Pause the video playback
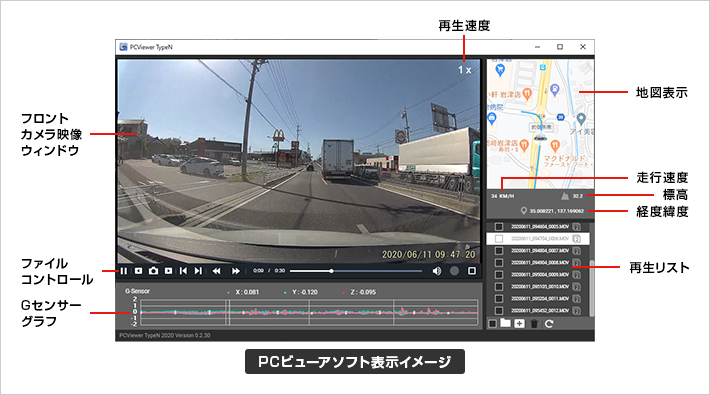The width and height of the screenshot is (710, 395). click(x=124, y=271)
